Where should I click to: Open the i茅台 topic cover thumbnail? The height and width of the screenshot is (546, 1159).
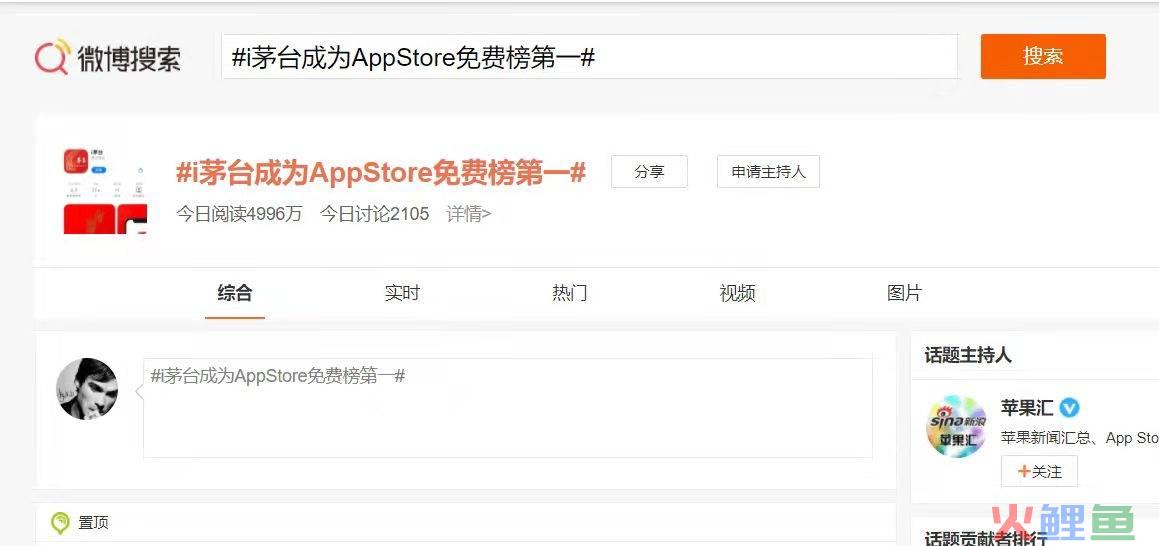pos(104,191)
